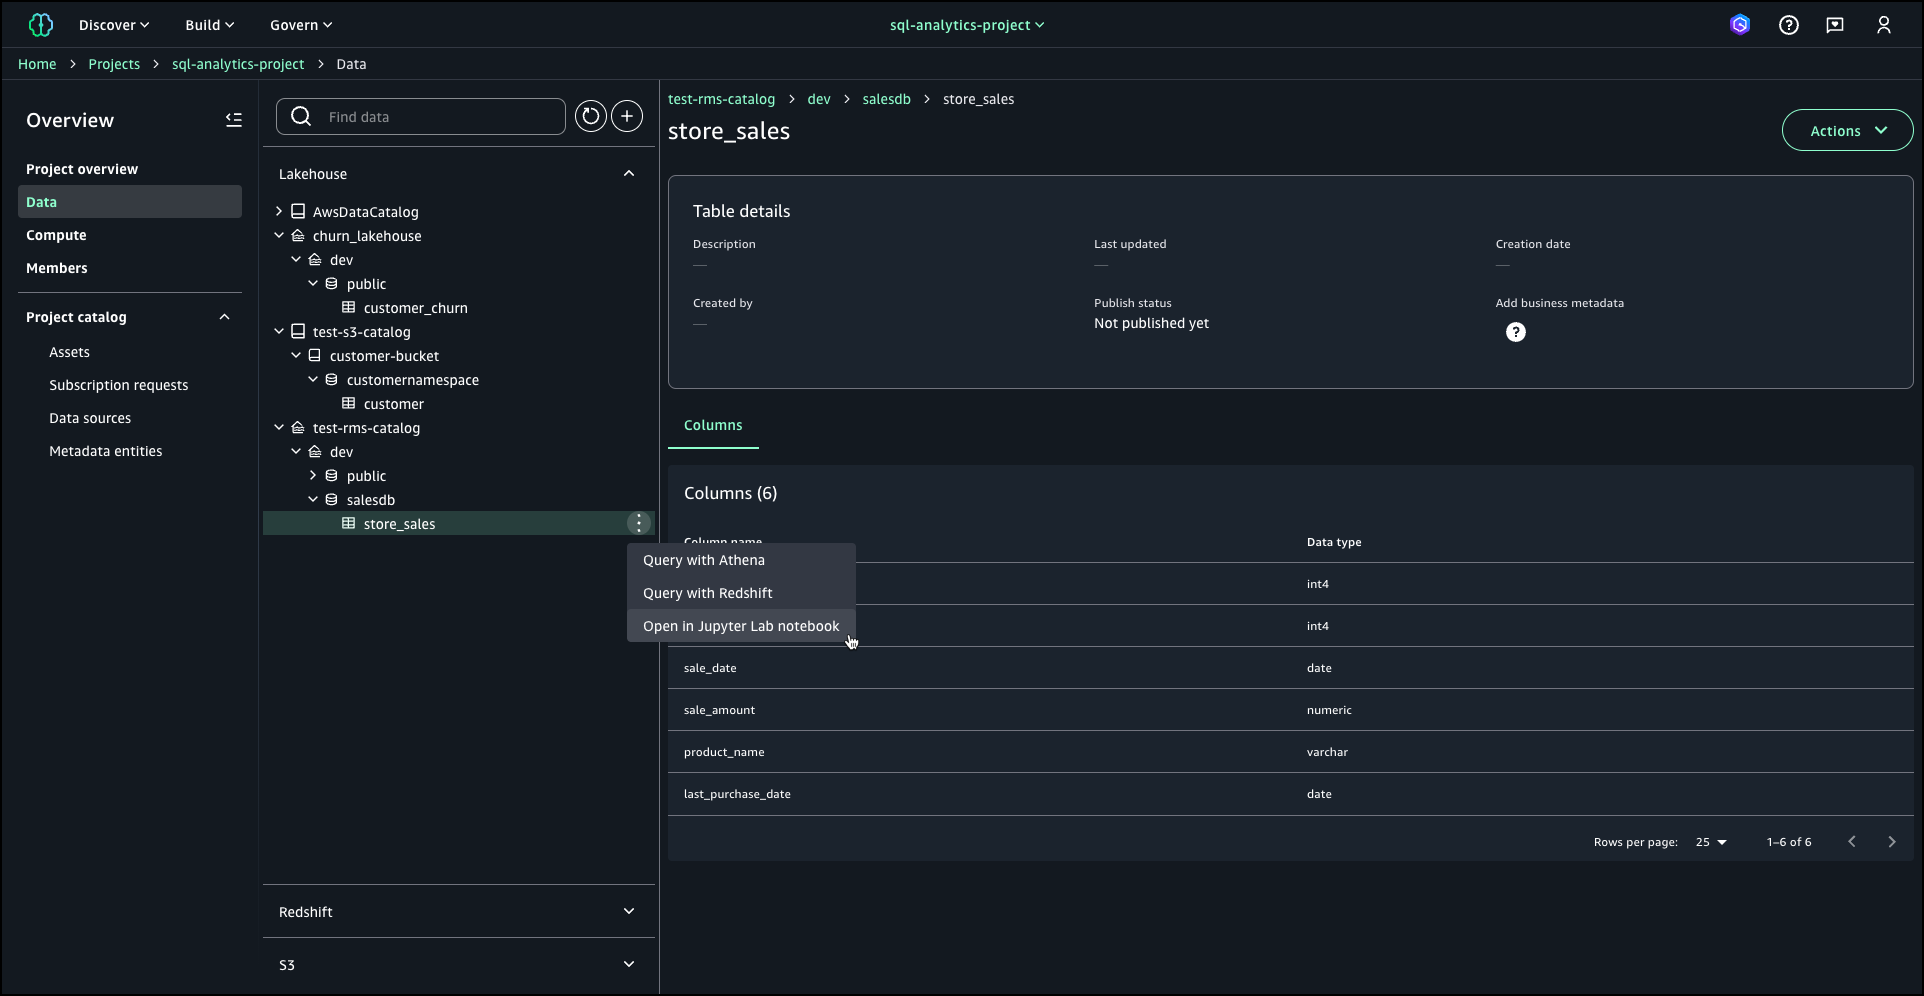Open Data sources in Project catalog
Image resolution: width=1924 pixels, height=996 pixels.
click(90, 418)
